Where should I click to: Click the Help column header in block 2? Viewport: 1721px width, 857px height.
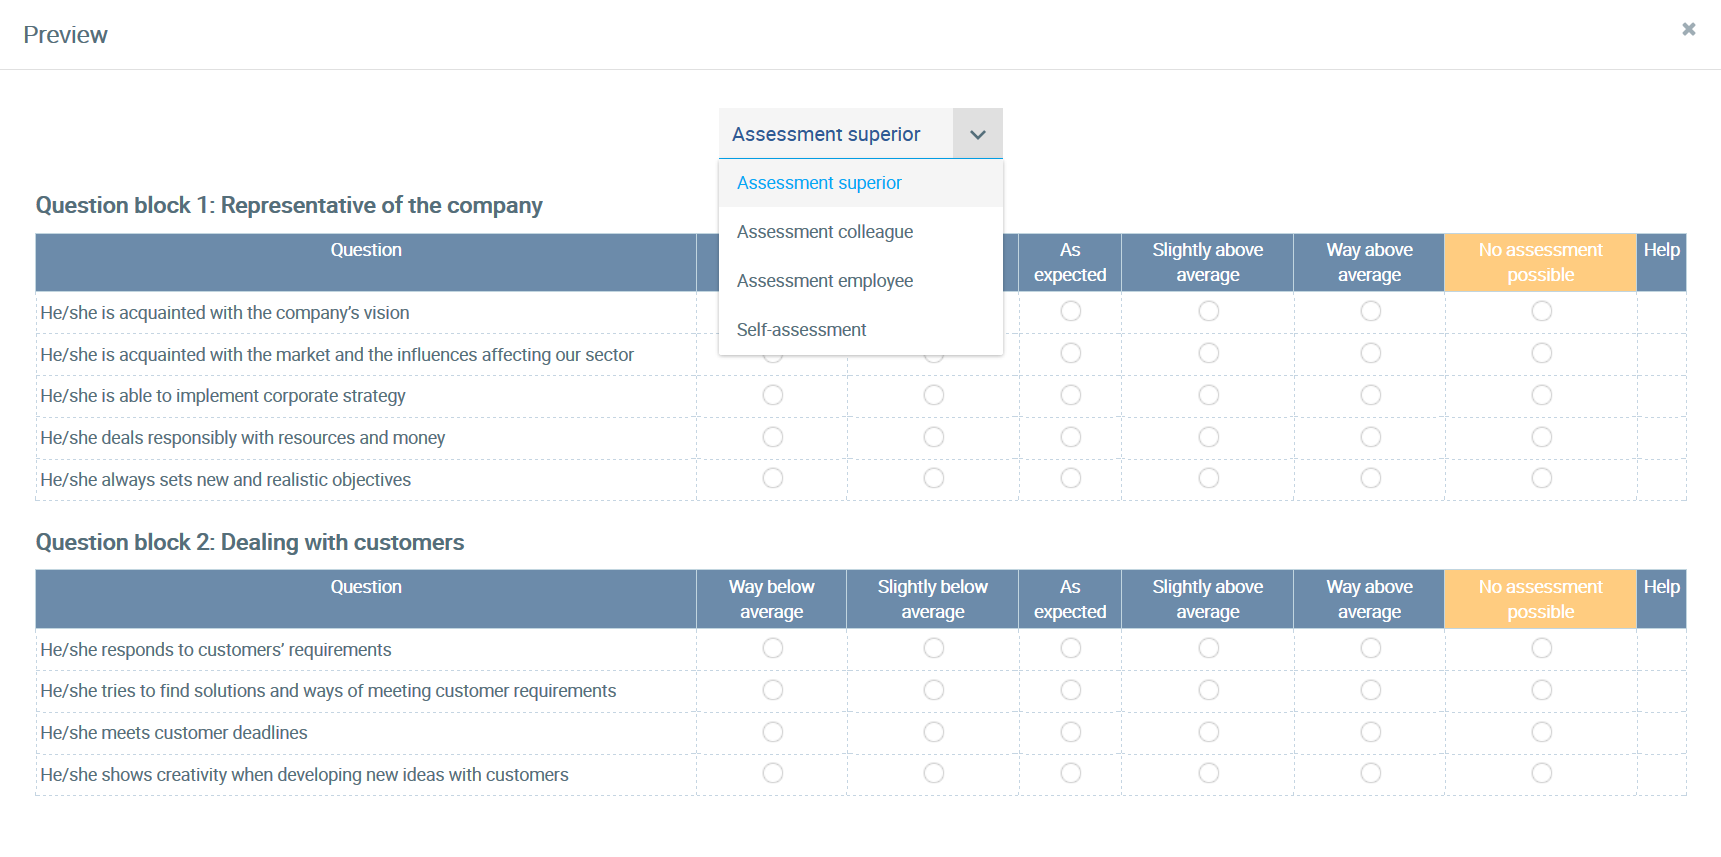(1661, 599)
